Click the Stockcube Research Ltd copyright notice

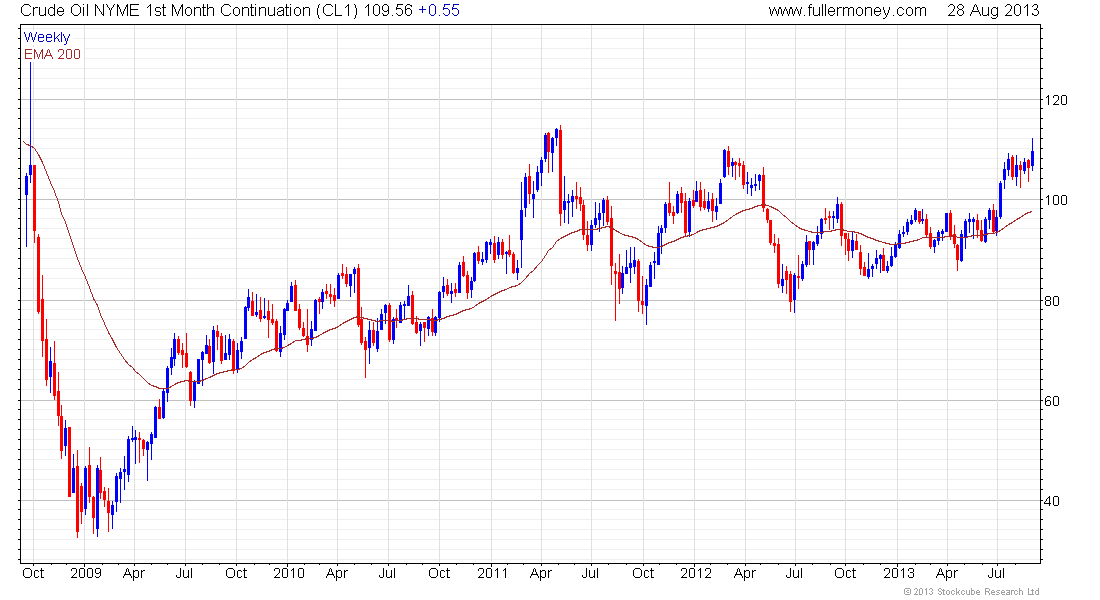pos(972,592)
